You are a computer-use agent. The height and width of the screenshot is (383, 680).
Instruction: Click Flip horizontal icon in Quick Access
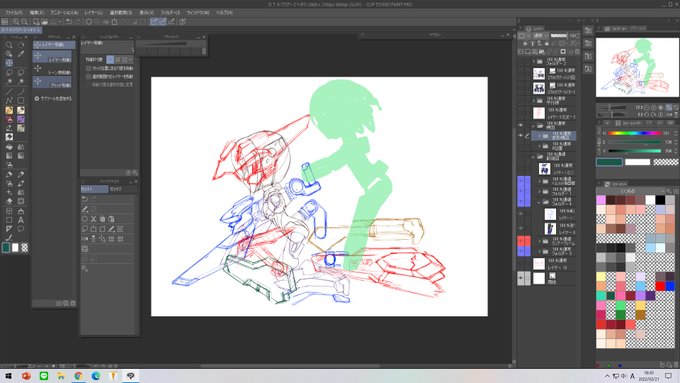click(85, 239)
